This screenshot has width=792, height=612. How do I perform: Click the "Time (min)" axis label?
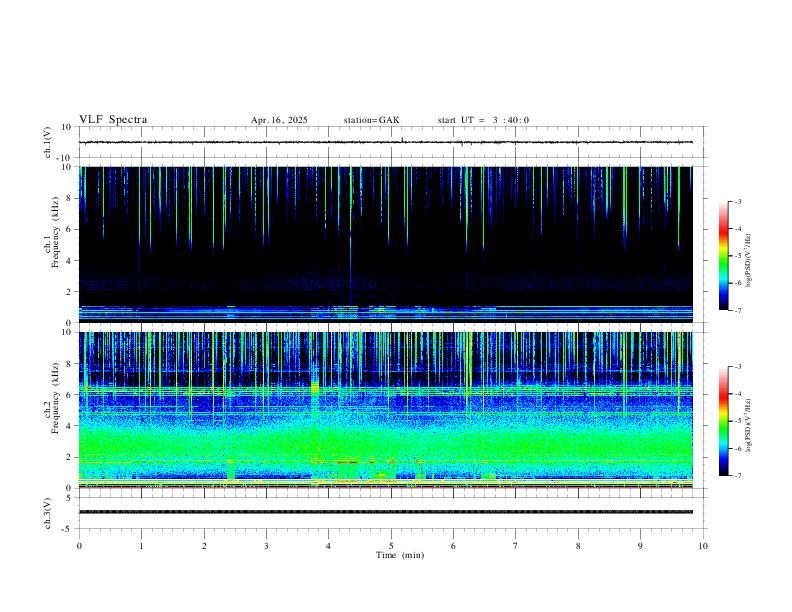click(400, 555)
